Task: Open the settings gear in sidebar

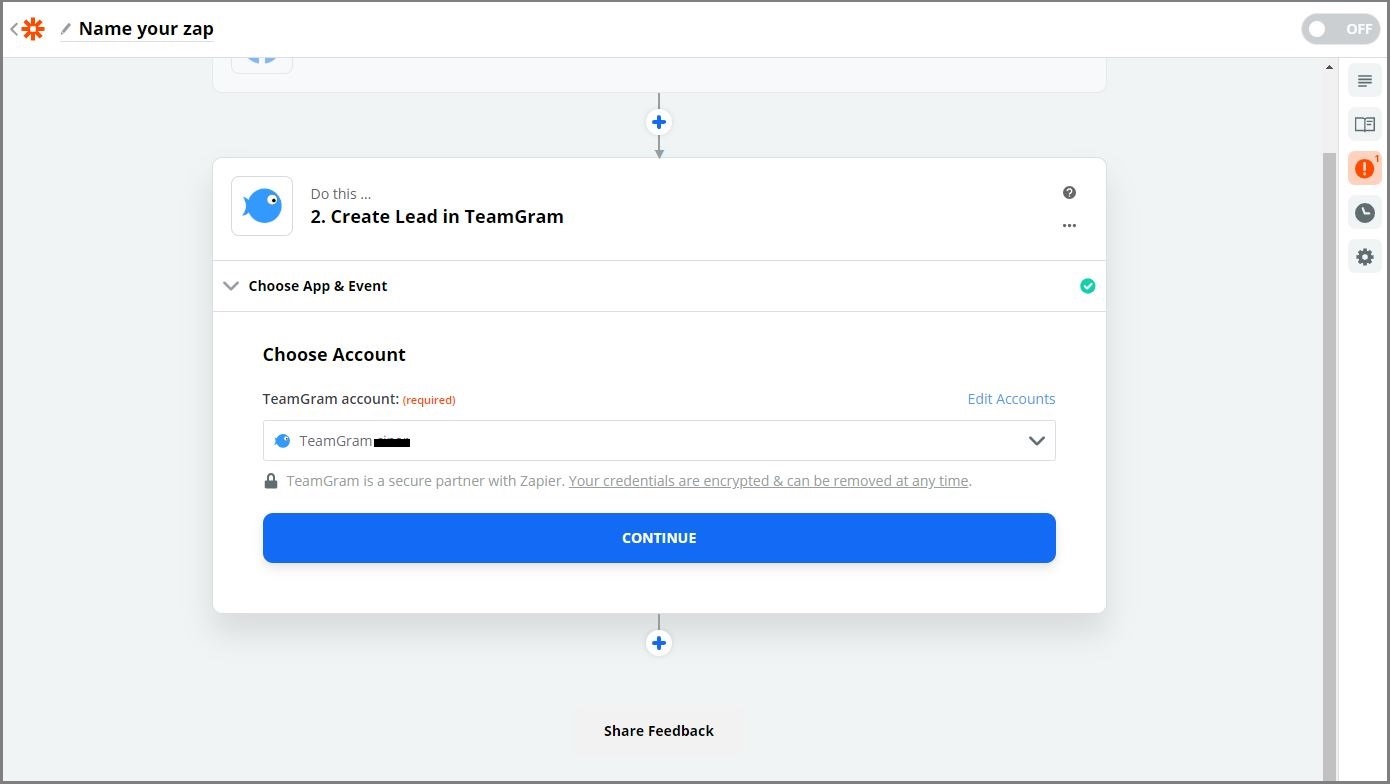Action: [1365, 257]
